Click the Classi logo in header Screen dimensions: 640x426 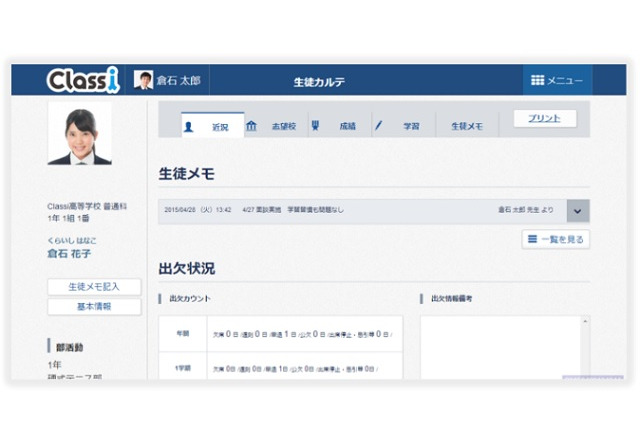tap(83, 80)
